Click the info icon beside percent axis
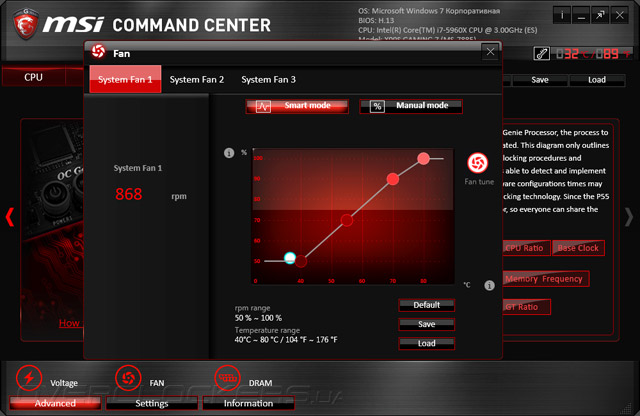Screen dimensions: 640x416 (x=229, y=153)
